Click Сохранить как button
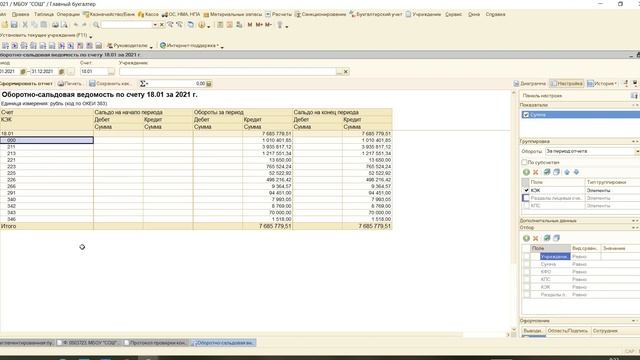Viewport: 640px width, 360px height. tap(110, 84)
